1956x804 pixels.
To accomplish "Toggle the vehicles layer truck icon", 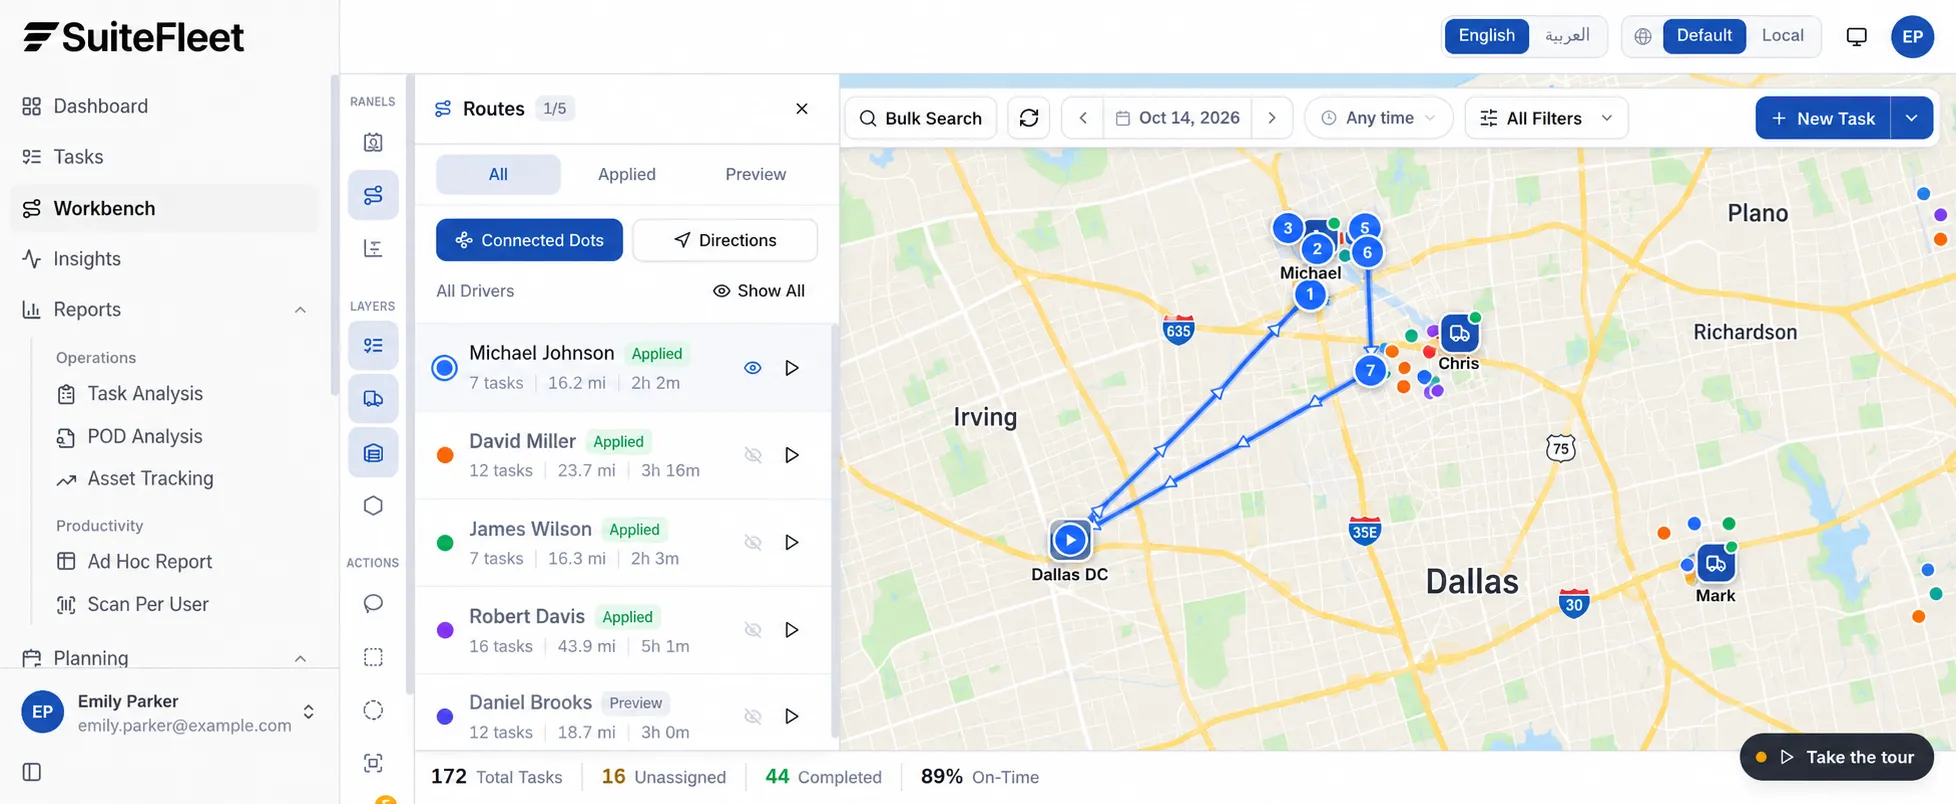I will coord(373,399).
